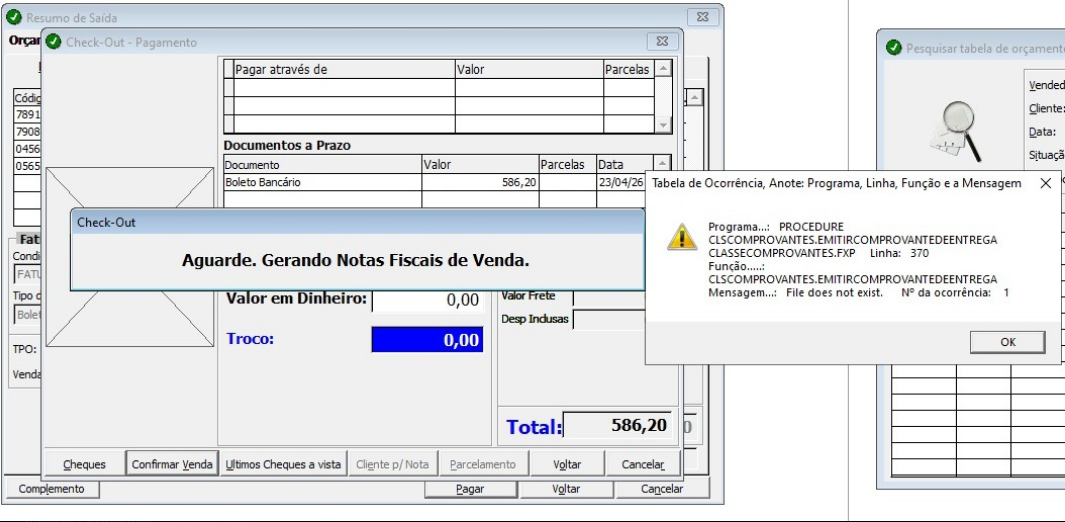Viewport: 1065px width, 522px height.
Task: Click the Resumo de Saída window icon
Action: 14,18
